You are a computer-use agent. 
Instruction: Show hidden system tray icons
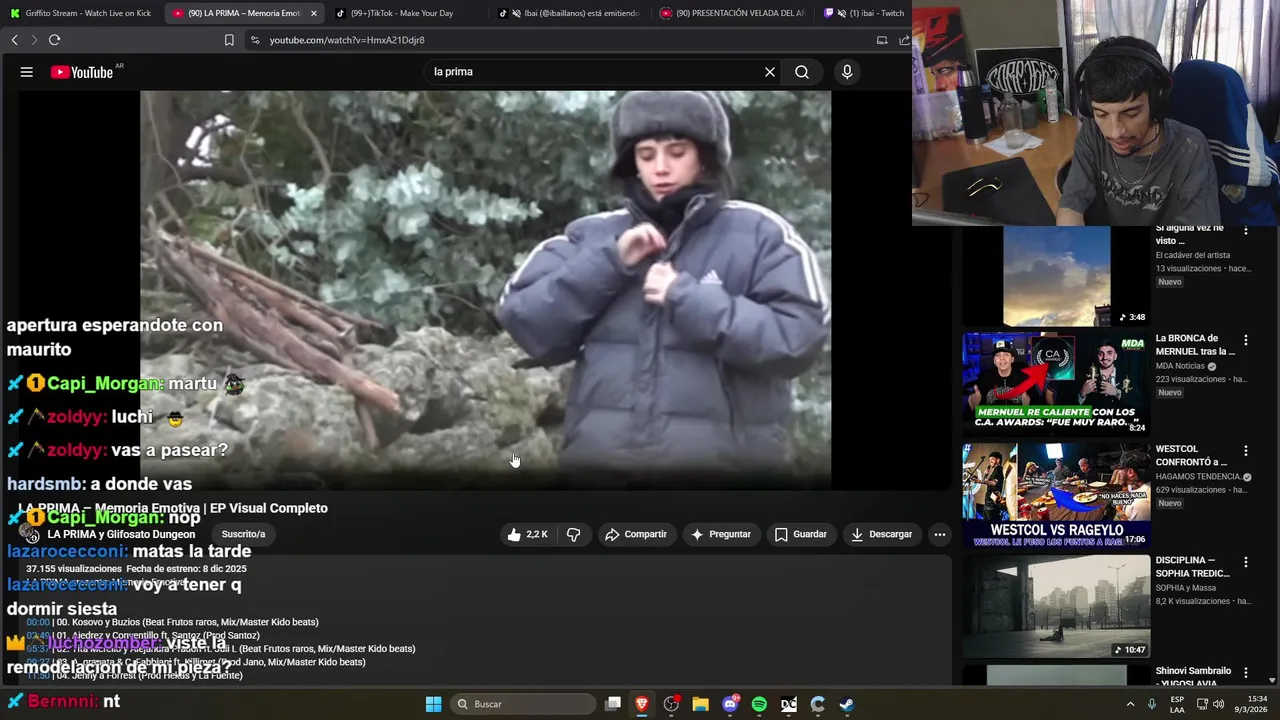pos(1131,704)
